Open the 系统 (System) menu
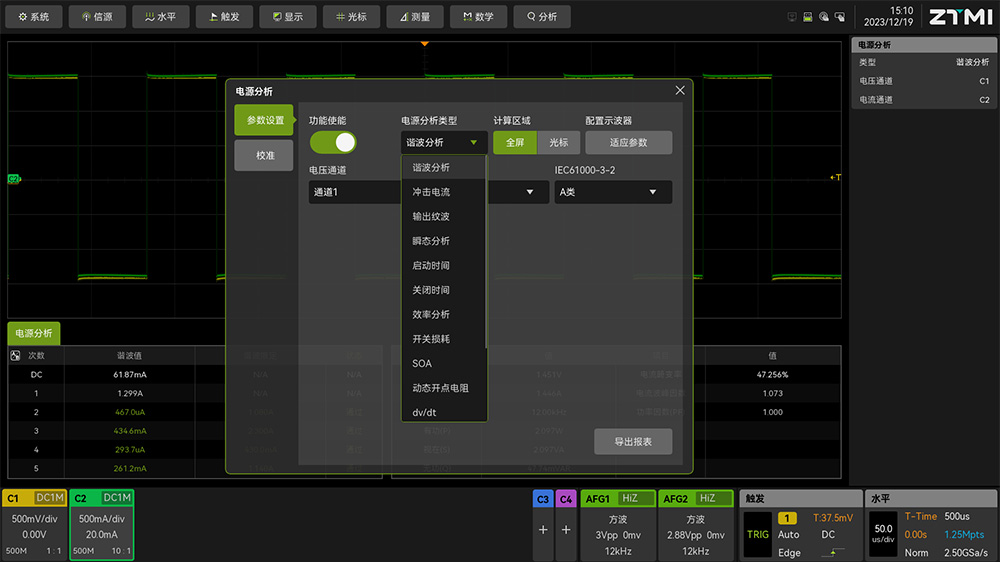The width and height of the screenshot is (1000, 562). [35, 17]
